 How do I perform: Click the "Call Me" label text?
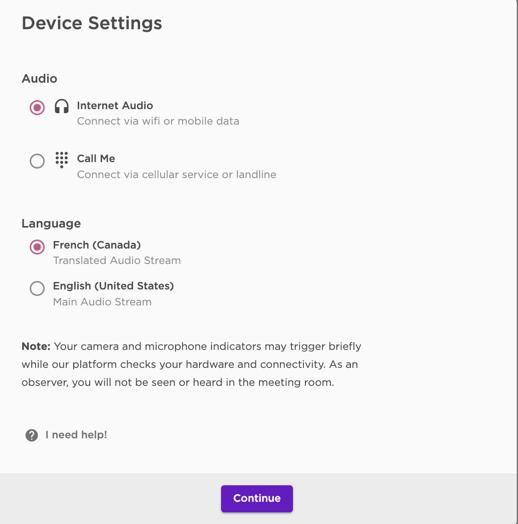pyautogui.click(x=96, y=158)
